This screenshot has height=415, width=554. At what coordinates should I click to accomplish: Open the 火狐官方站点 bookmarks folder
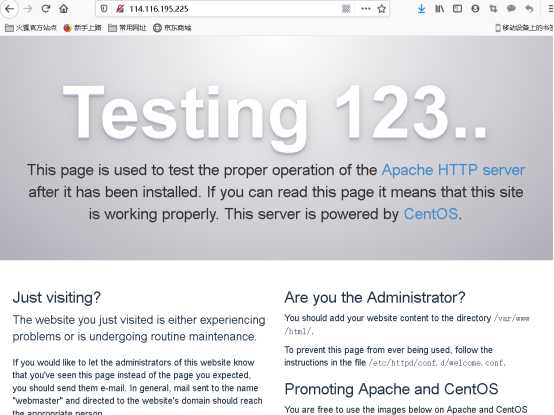click(31, 28)
